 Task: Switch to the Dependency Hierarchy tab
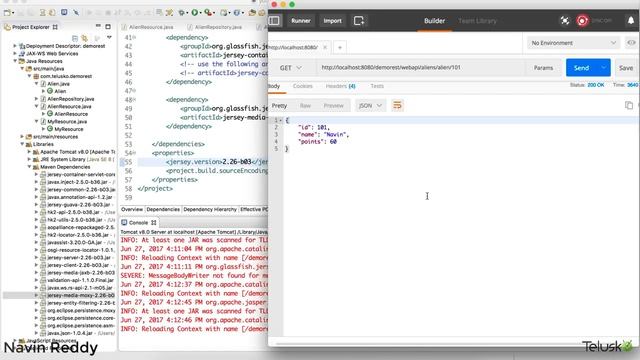pos(210,209)
